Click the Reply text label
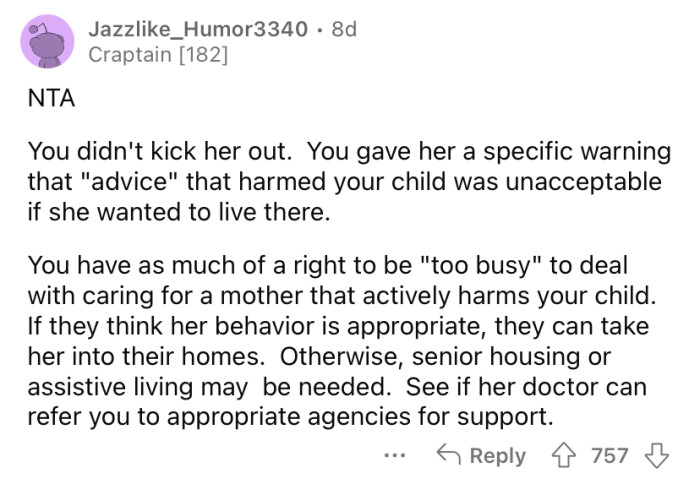Image resolution: width=700 pixels, height=484 pixels. 497,456
